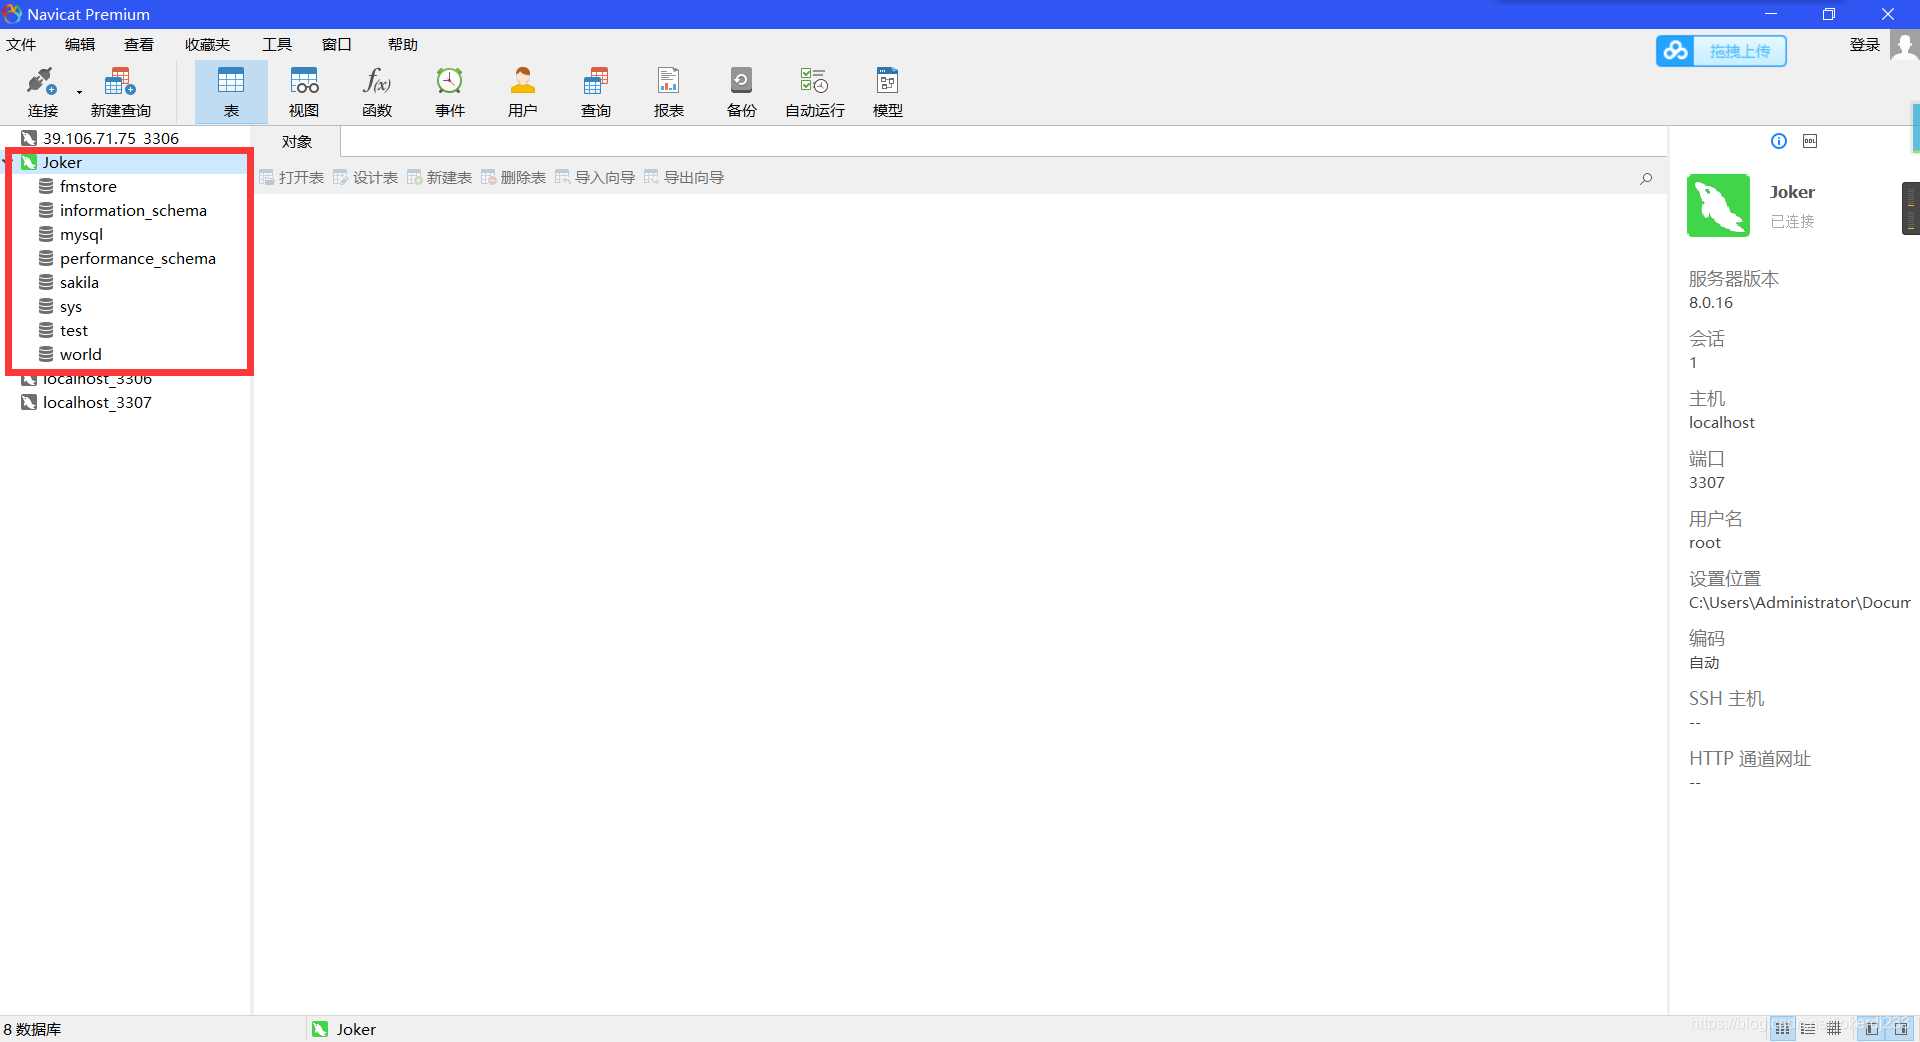This screenshot has height=1042, width=1920.
Task: Switch to the 对象 tab
Action: coord(297,142)
